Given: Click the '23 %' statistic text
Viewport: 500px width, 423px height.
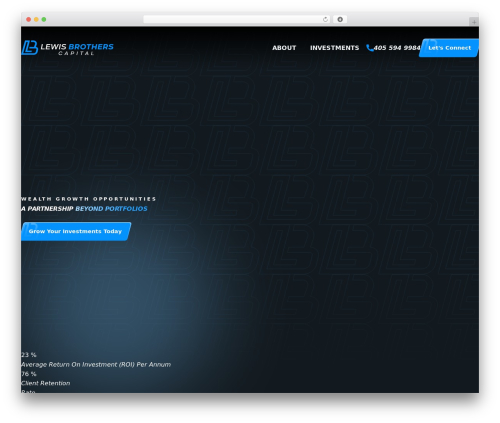Looking at the screenshot, I should coord(29,355).
